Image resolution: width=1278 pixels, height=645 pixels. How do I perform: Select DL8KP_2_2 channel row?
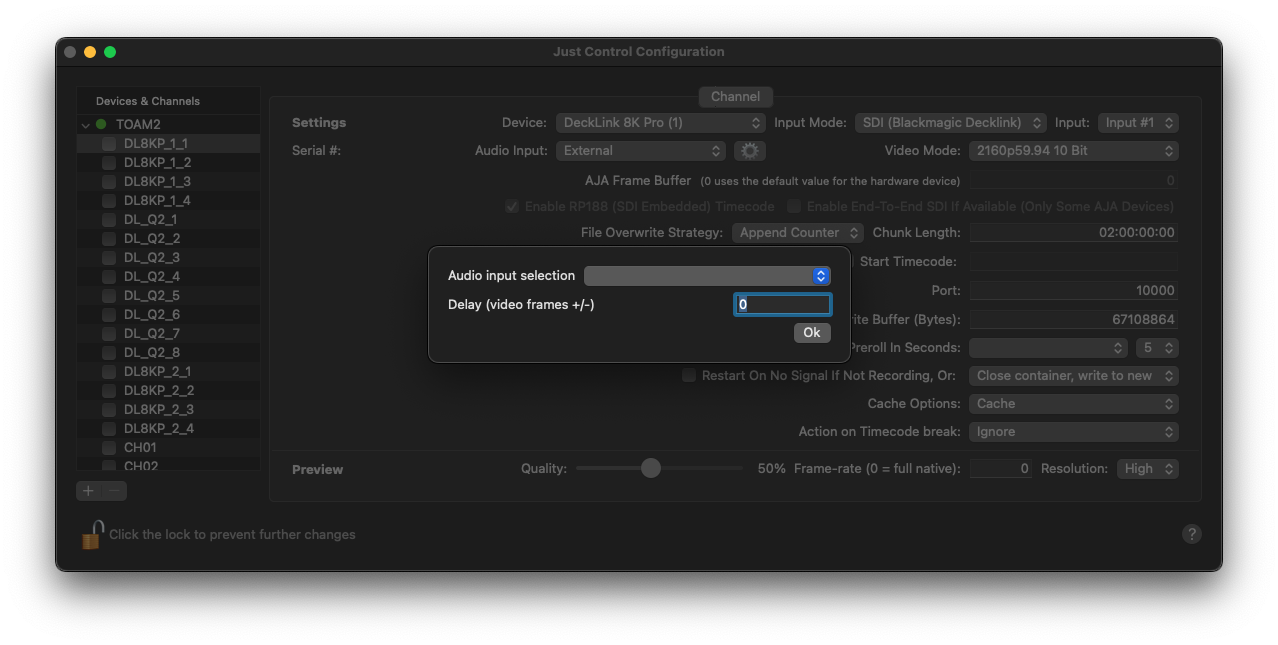(168, 391)
